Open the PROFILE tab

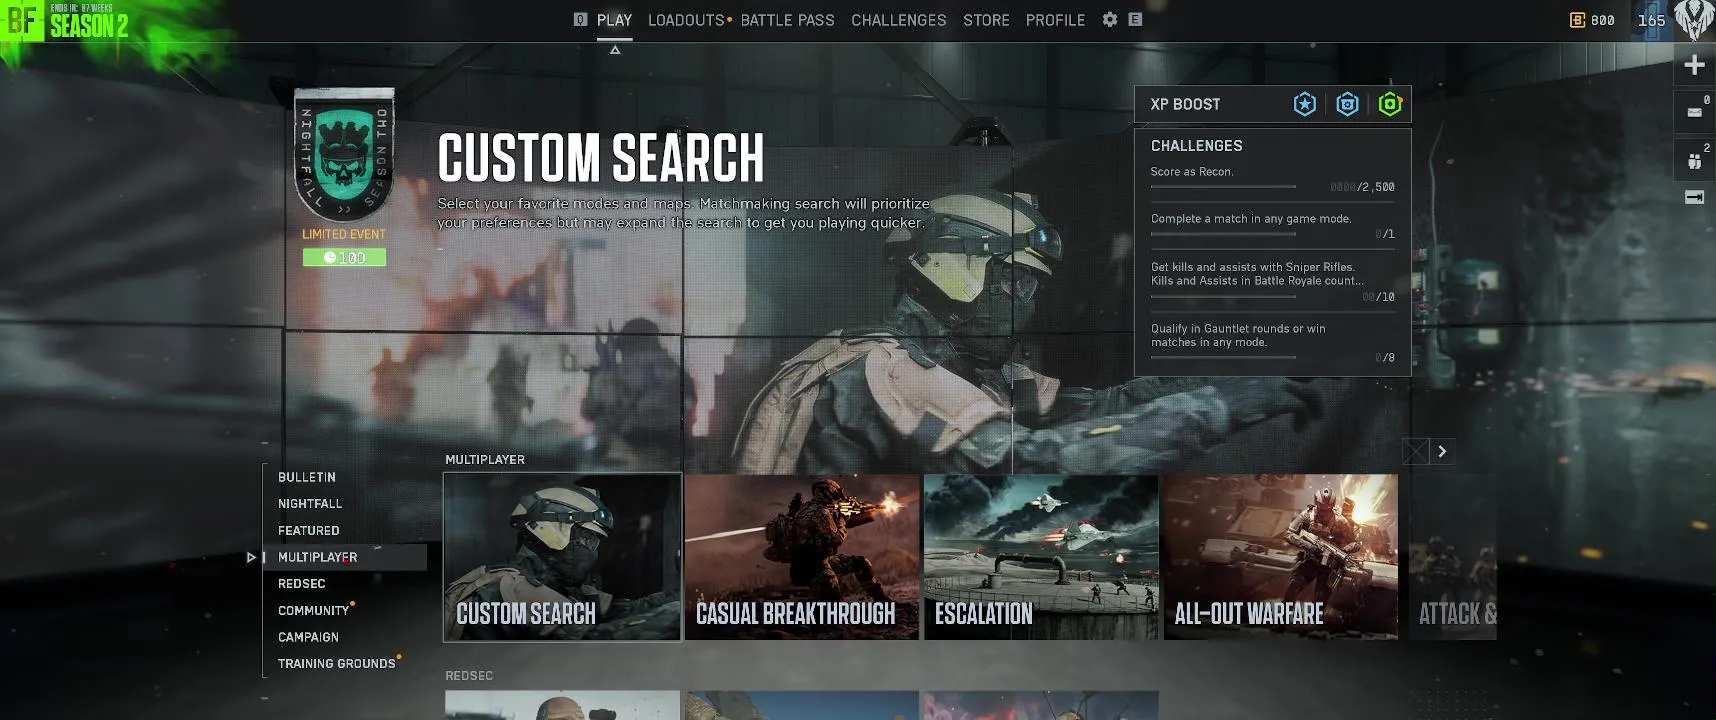pyautogui.click(x=1055, y=20)
